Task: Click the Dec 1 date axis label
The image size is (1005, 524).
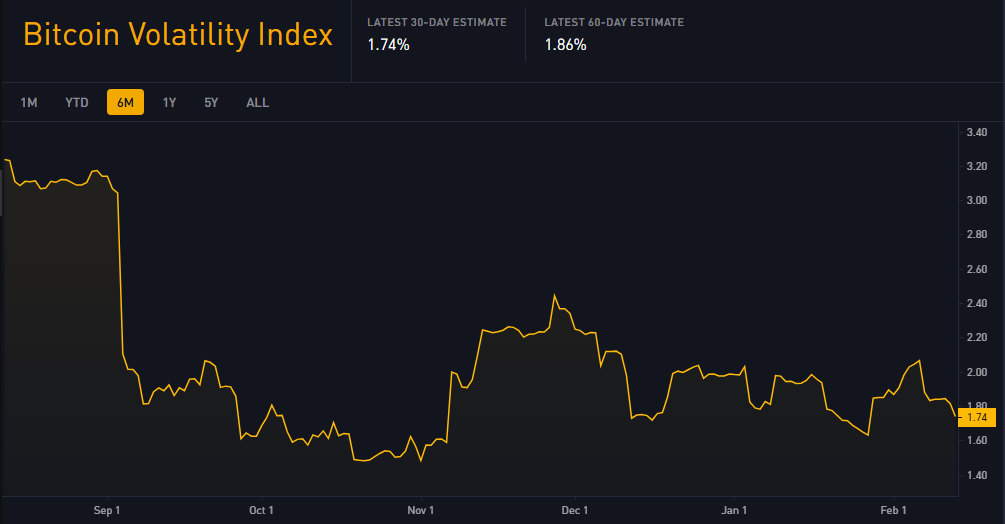Action: coord(574,510)
